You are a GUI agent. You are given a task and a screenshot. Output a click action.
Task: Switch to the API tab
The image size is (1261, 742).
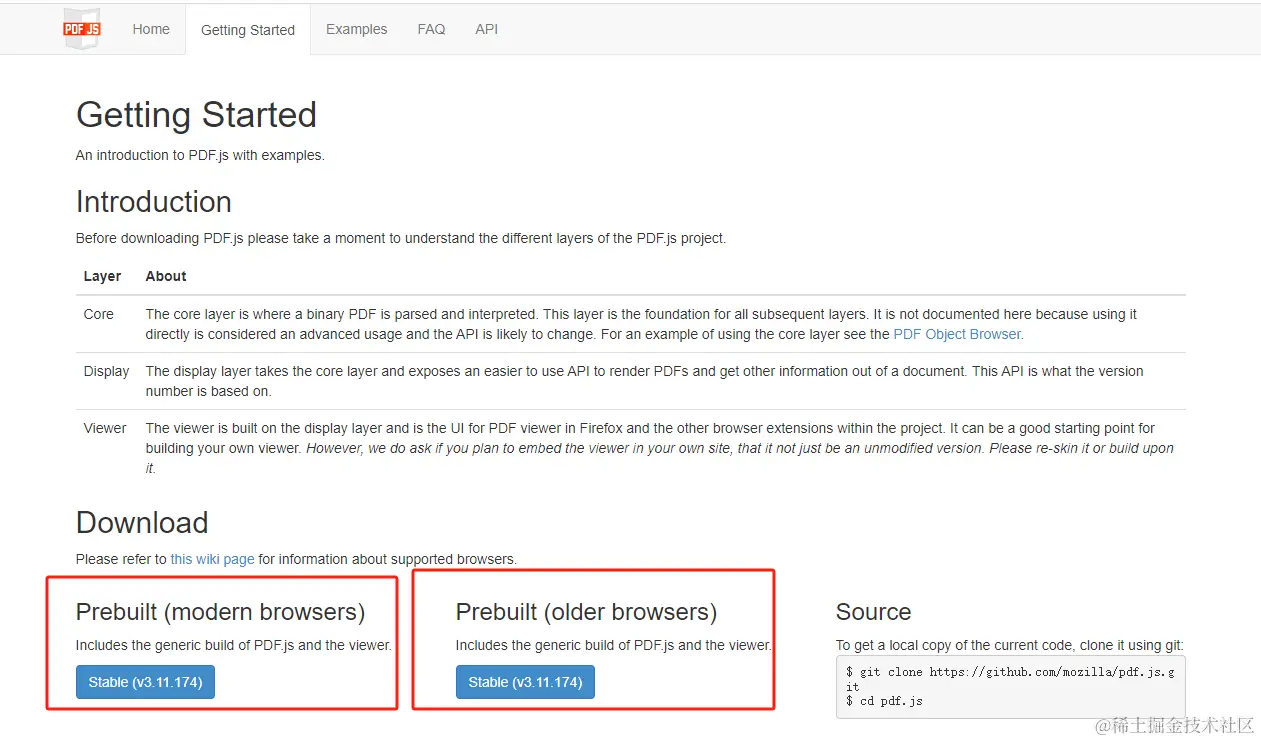click(x=487, y=29)
